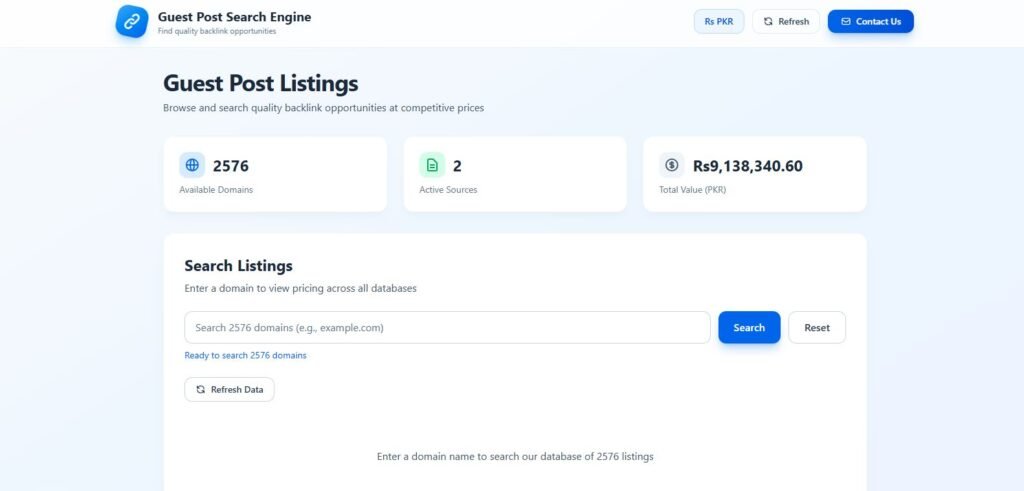Click the 2576 available domains count

coord(231,166)
